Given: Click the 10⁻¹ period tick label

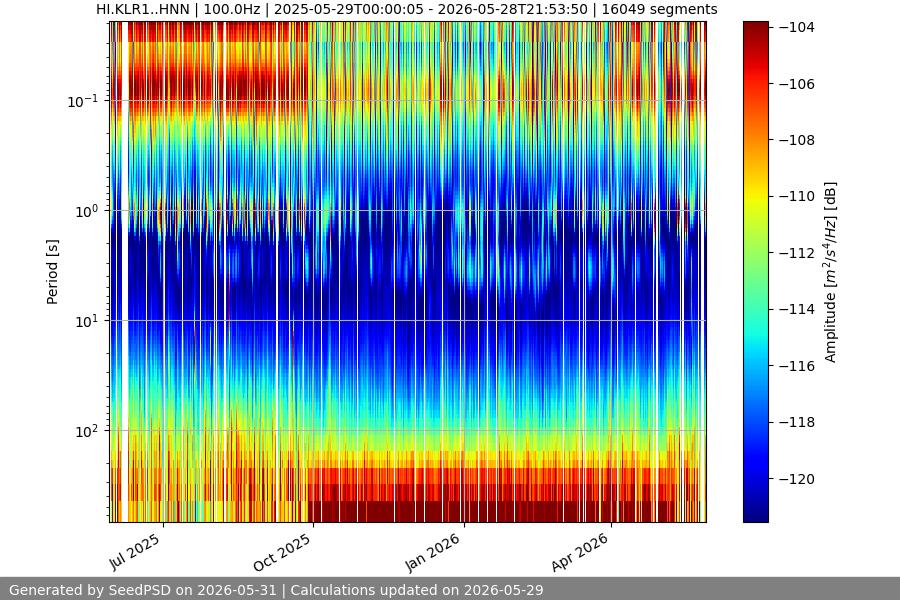Looking at the screenshot, I should coord(83,101).
